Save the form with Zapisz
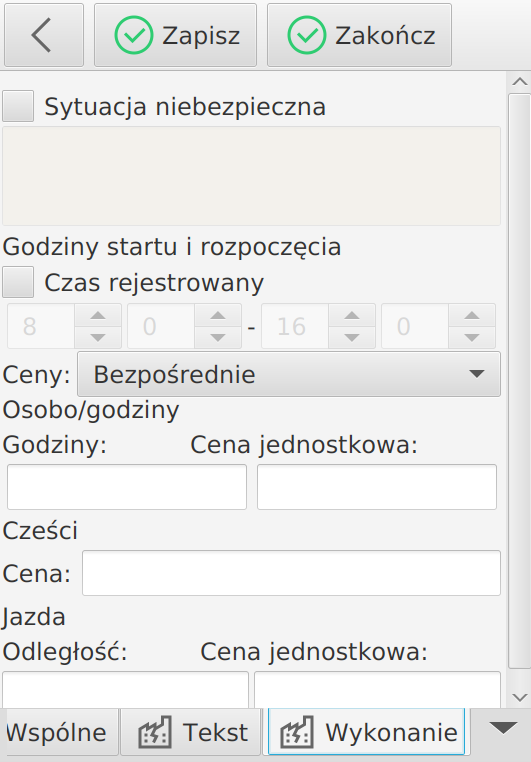Viewport: 531px width, 762px height. tap(175, 35)
